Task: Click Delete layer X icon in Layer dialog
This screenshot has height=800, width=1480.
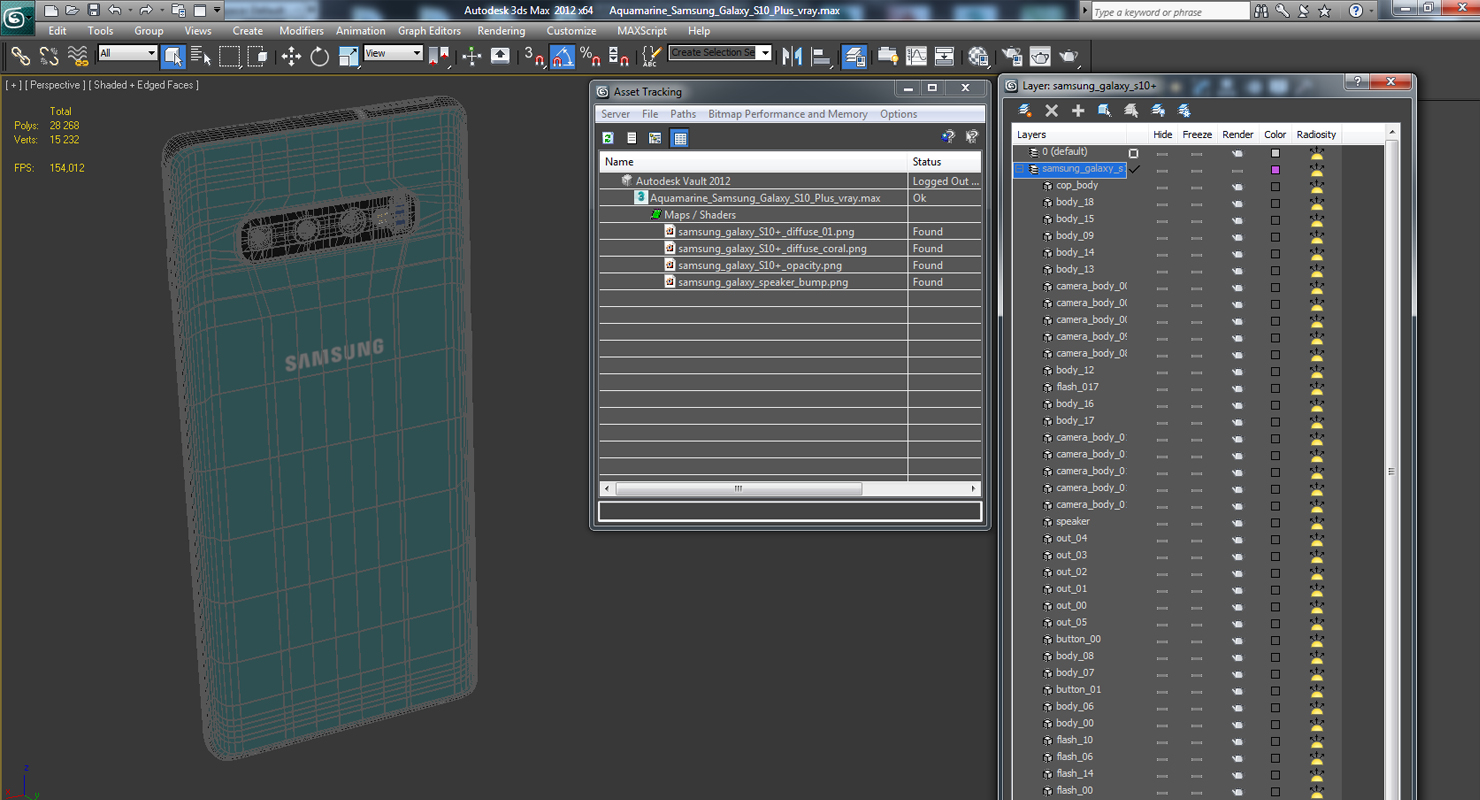Action: (1051, 111)
